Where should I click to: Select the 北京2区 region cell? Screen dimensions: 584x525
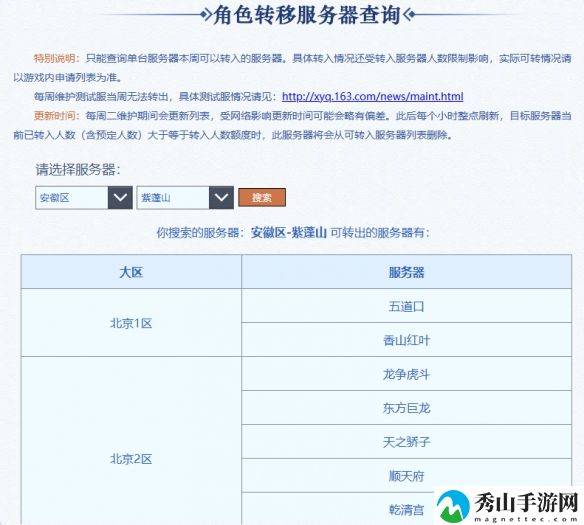[x=131, y=441]
